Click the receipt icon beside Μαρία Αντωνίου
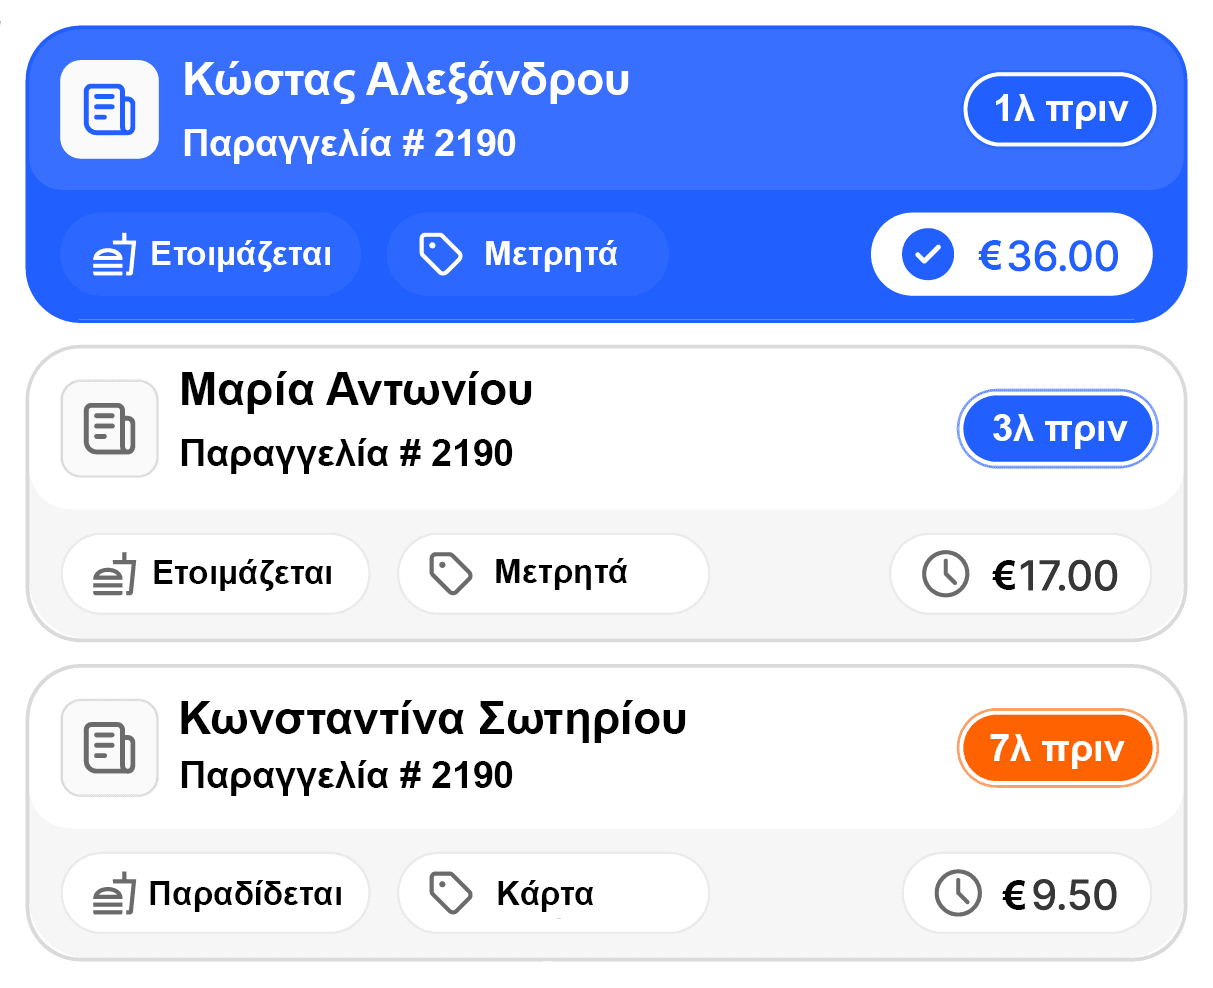Image resolution: width=1213 pixels, height=988 pixels. (110, 429)
